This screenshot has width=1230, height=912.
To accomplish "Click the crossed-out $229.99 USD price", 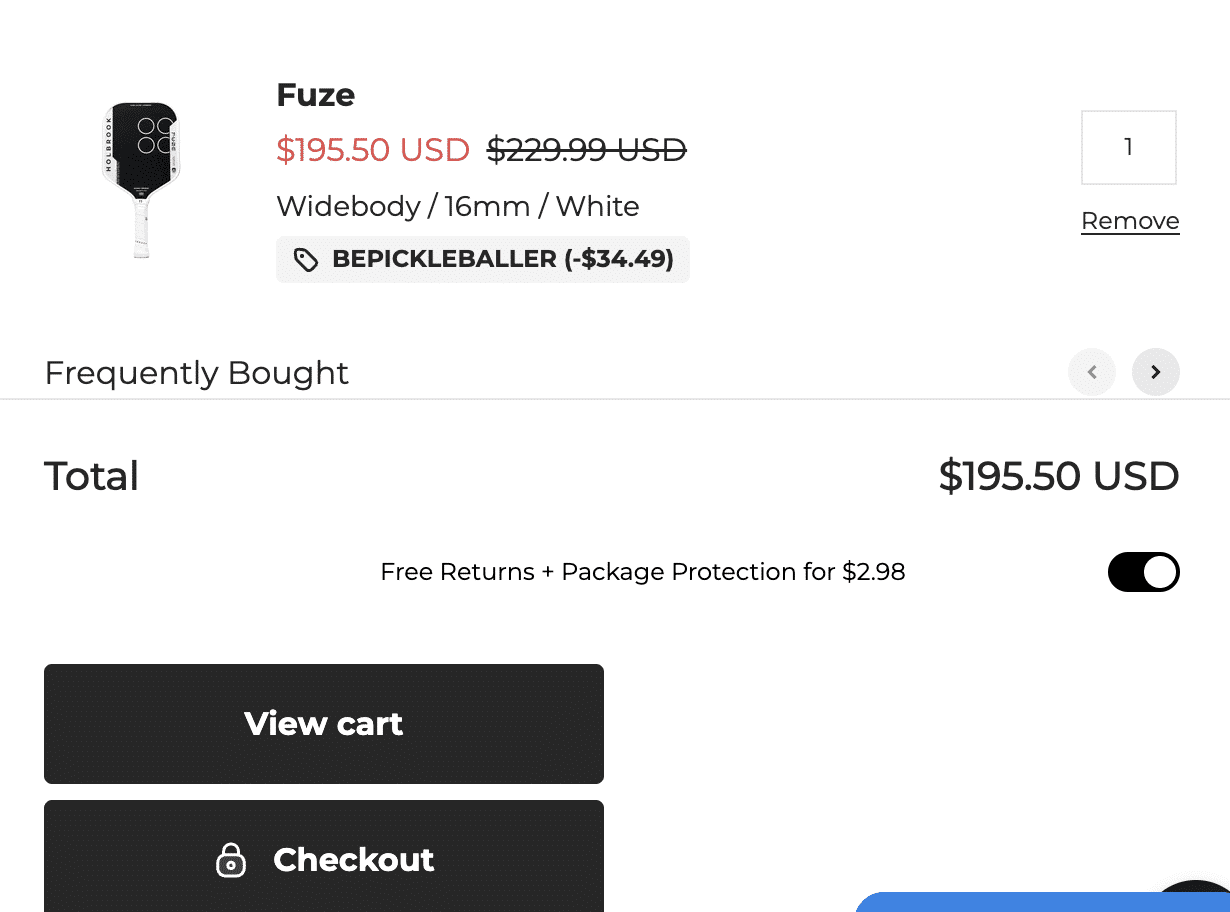I will (x=587, y=150).
